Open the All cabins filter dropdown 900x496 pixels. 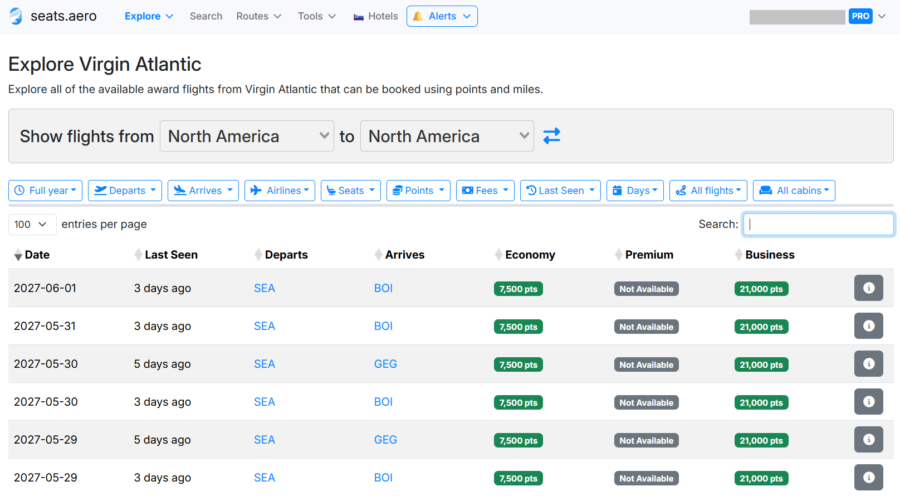click(794, 191)
